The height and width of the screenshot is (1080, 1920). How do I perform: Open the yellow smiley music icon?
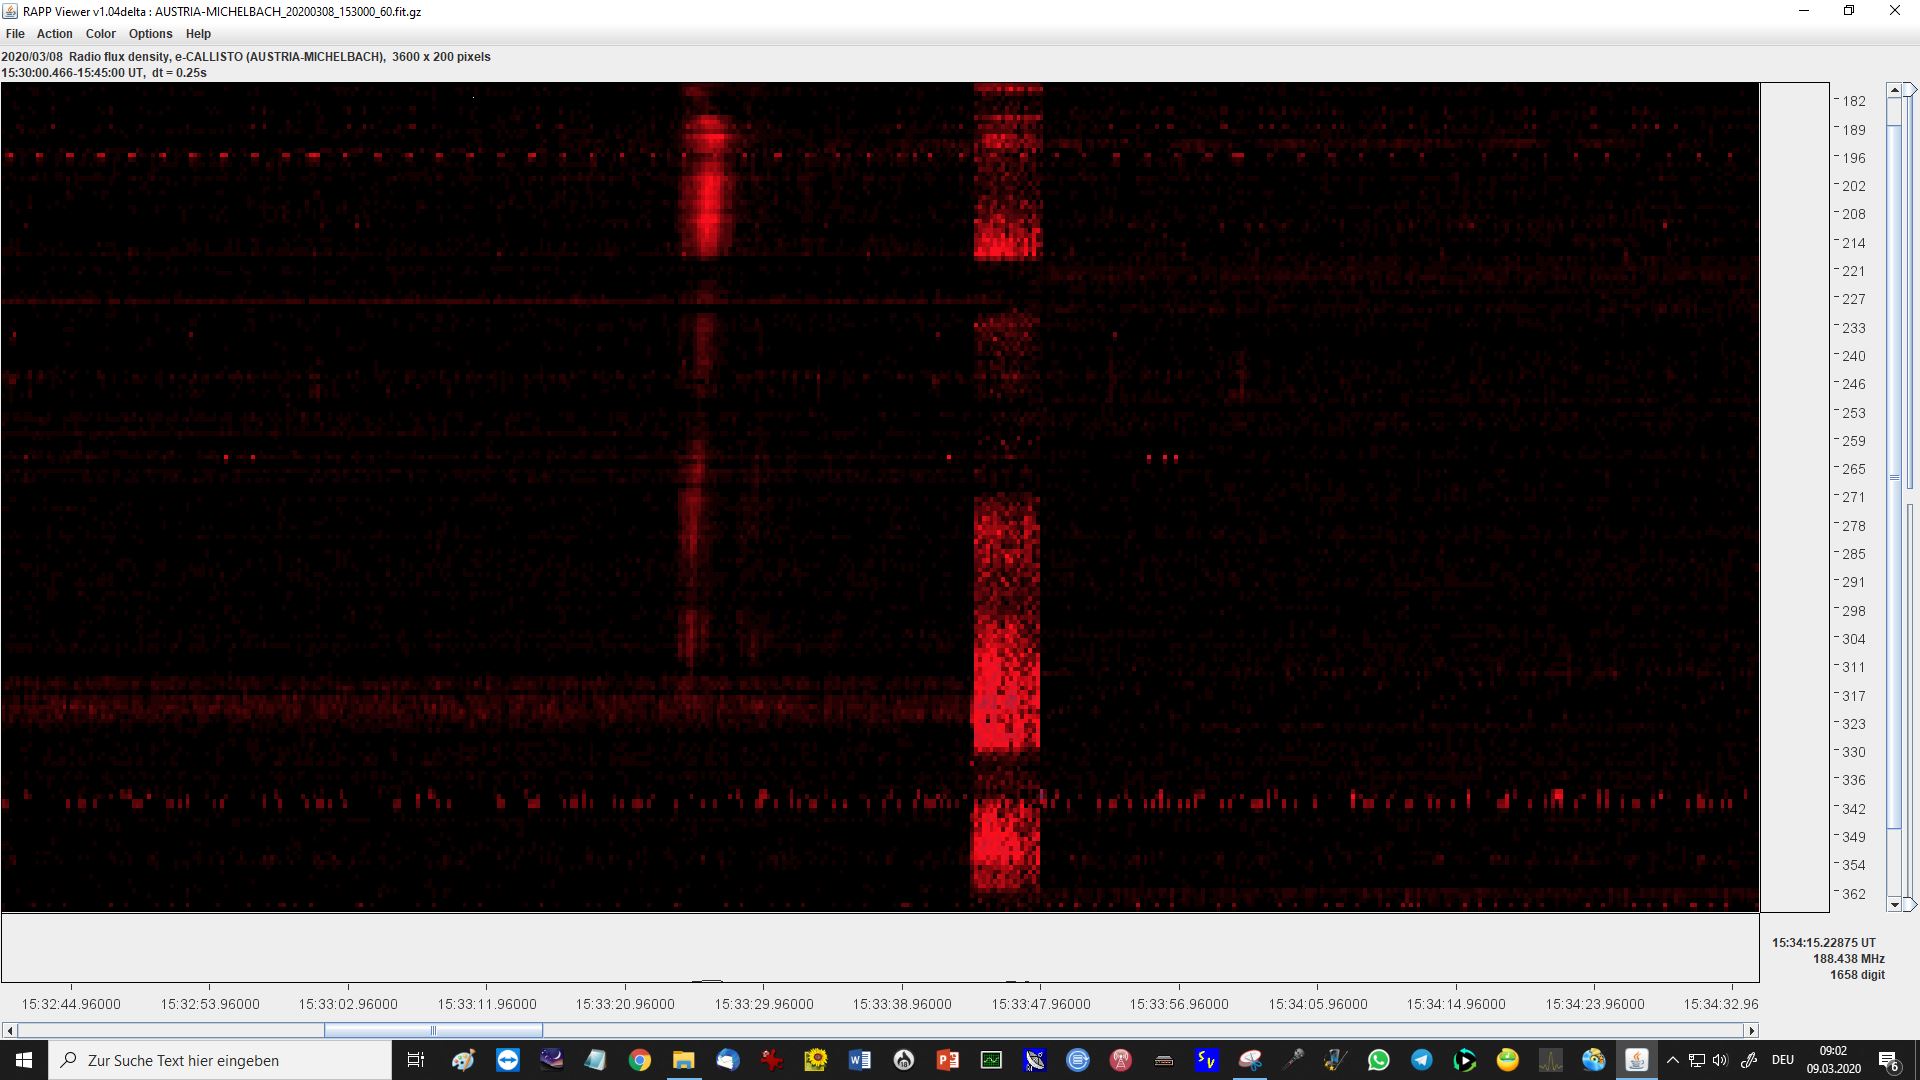(x=1508, y=1060)
